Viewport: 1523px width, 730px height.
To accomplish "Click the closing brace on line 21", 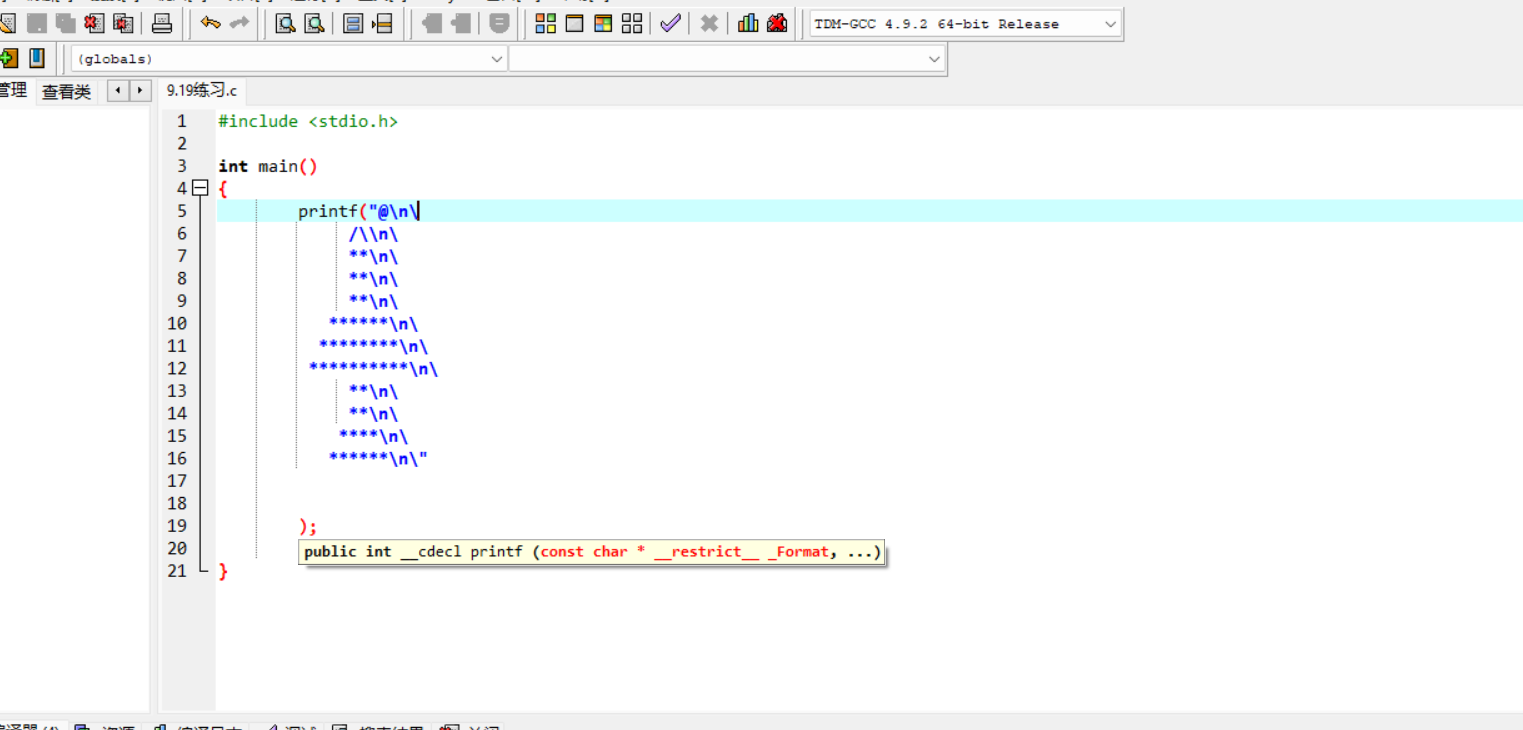I will (223, 571).
